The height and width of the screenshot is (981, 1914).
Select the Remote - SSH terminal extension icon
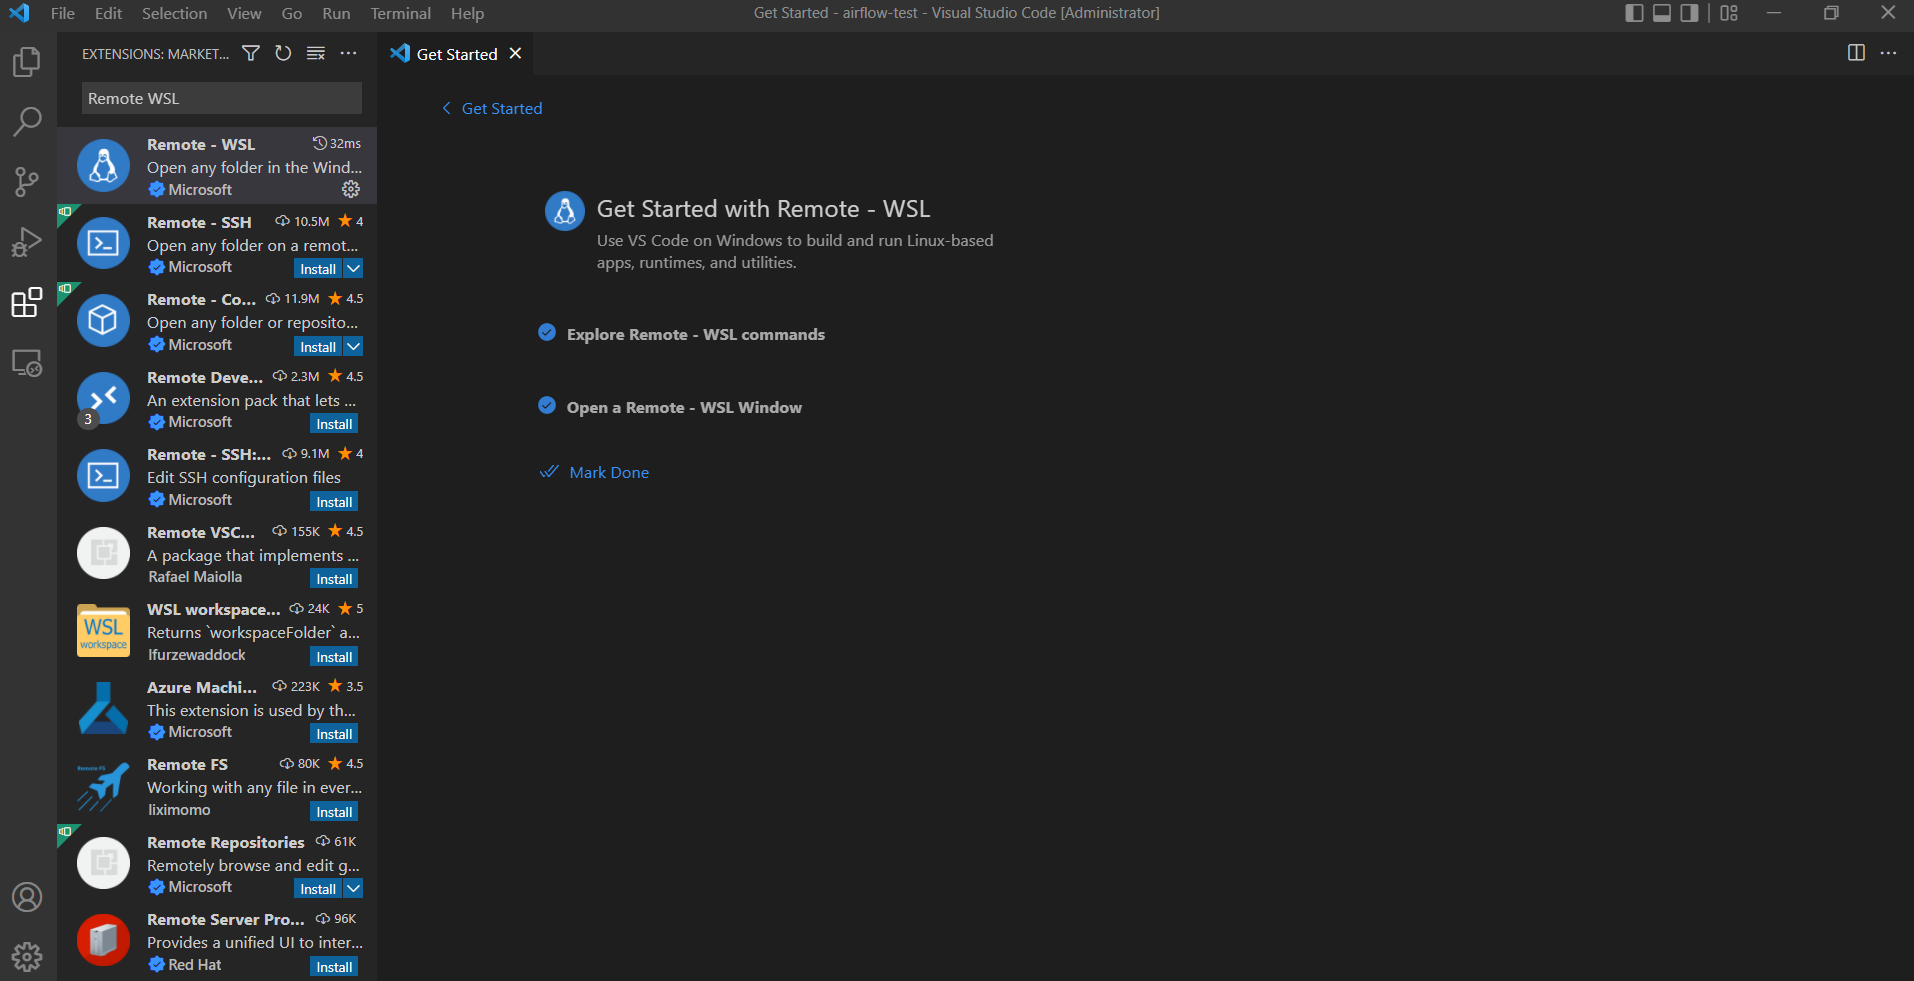click(103, 243)
